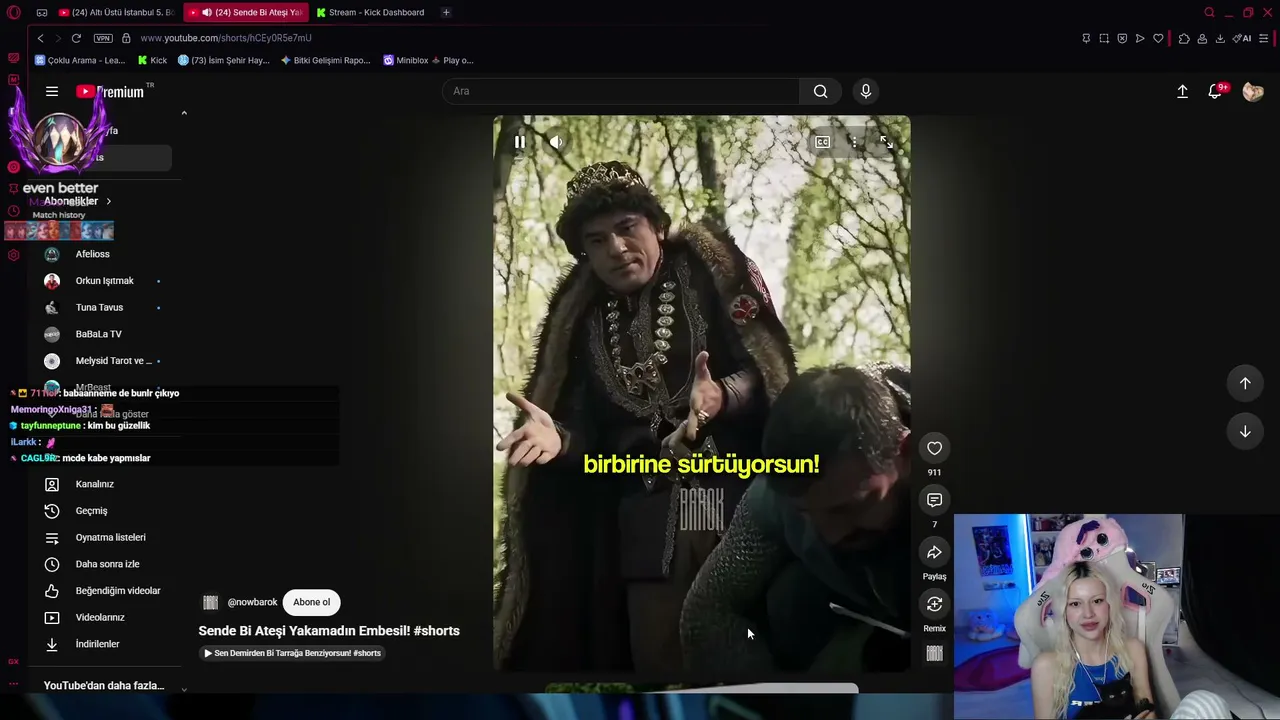This screenshot has height=720, width=1280.
Task: Open linked video Sen Demirden Bi Tarrağa Benziyorsun
Action: click(292, 653)
